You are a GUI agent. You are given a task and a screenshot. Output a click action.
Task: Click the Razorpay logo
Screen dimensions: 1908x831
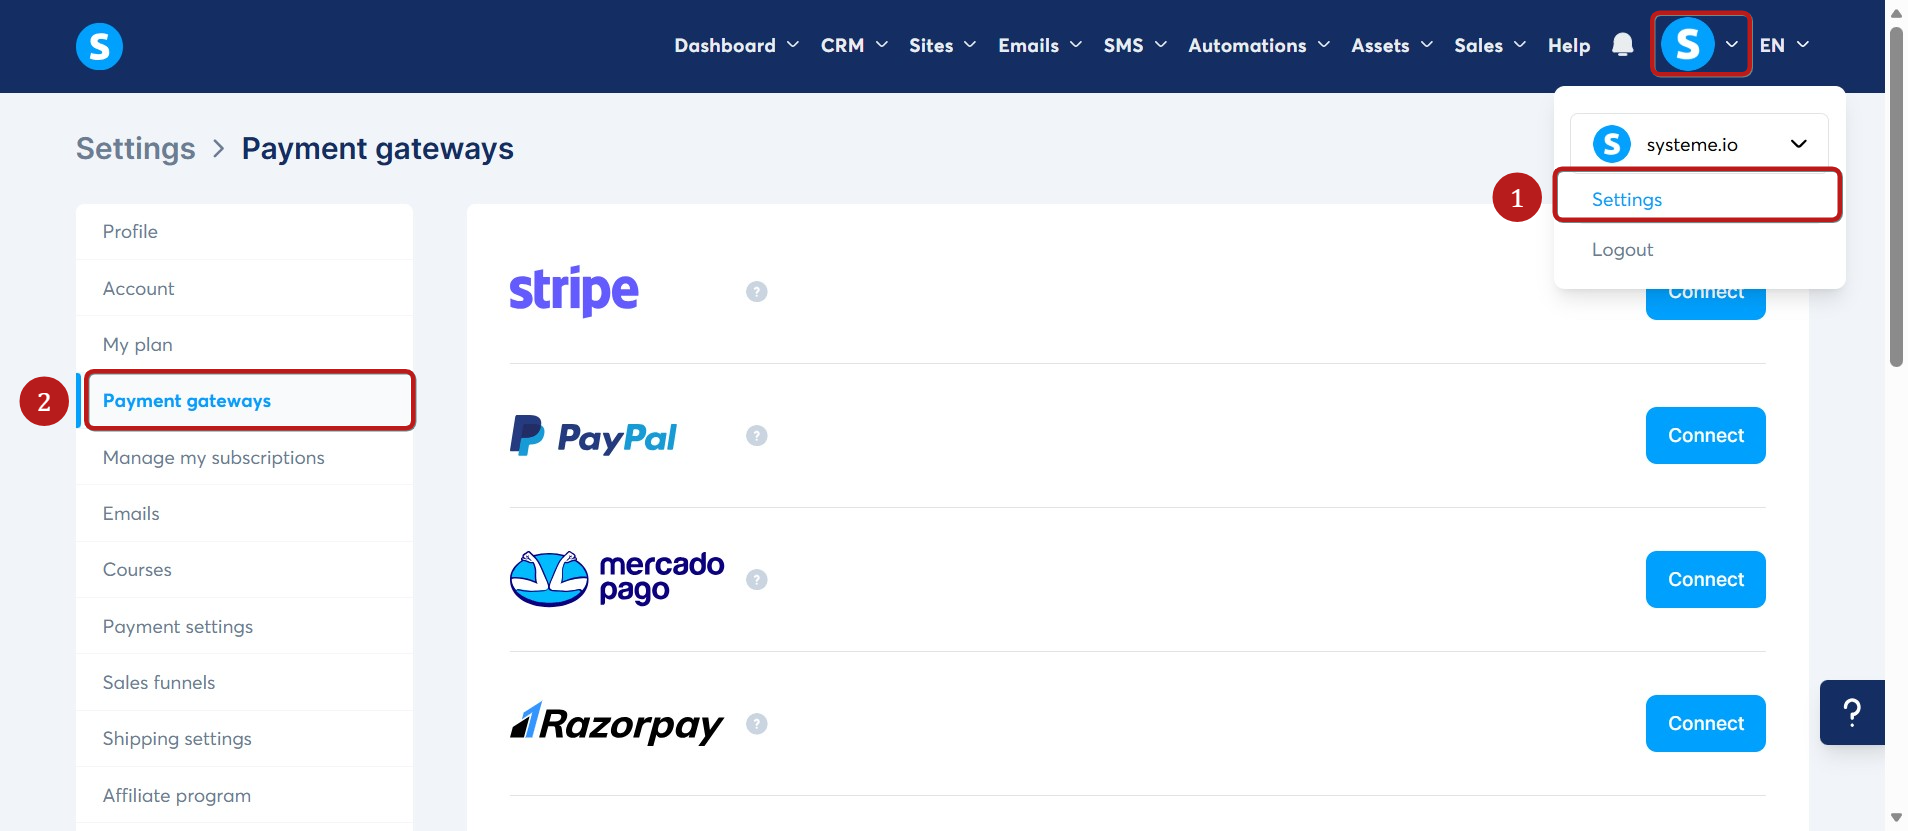tap(617, 723)
